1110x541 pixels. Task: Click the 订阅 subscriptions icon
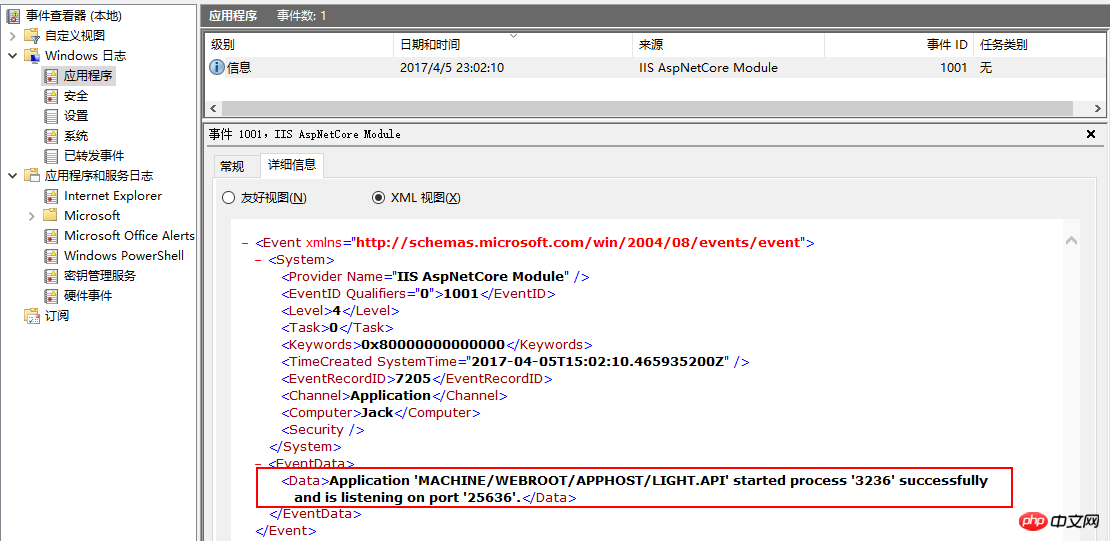(33, 316)
